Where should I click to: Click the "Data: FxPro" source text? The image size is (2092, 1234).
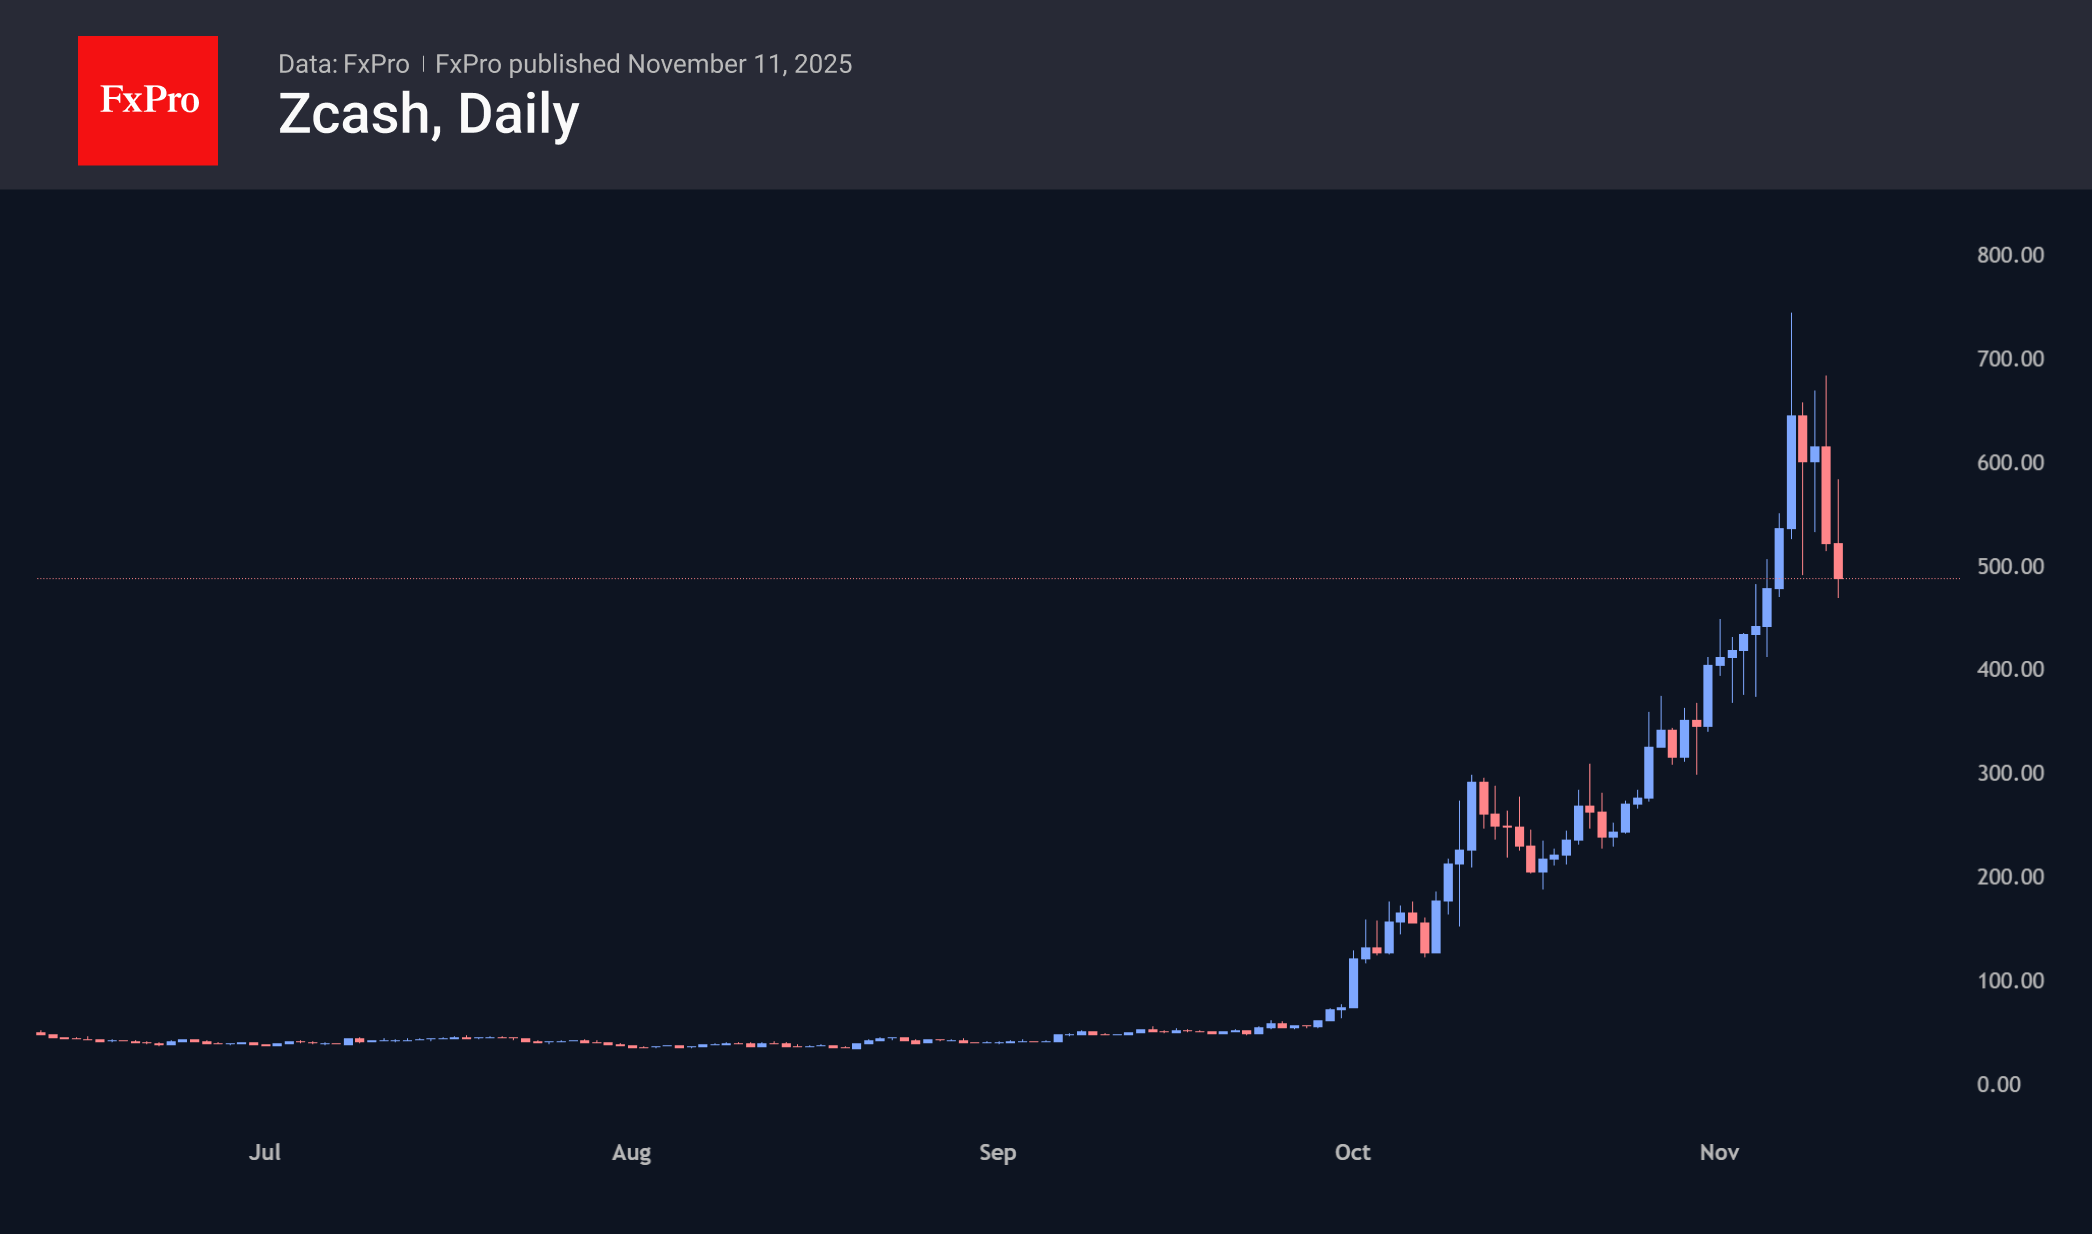tap(343, 64)
